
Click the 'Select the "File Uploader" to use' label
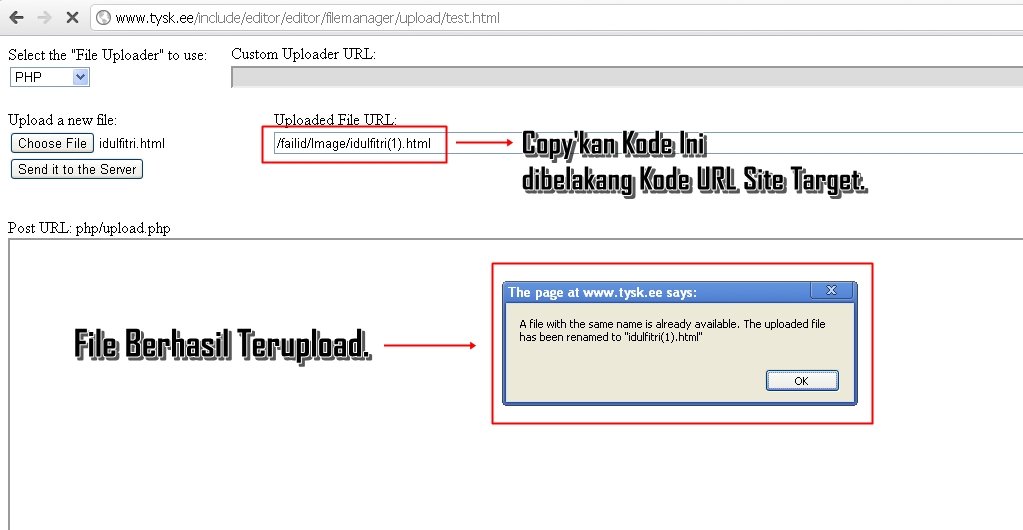pyautogui.click(x=108, y=55)
